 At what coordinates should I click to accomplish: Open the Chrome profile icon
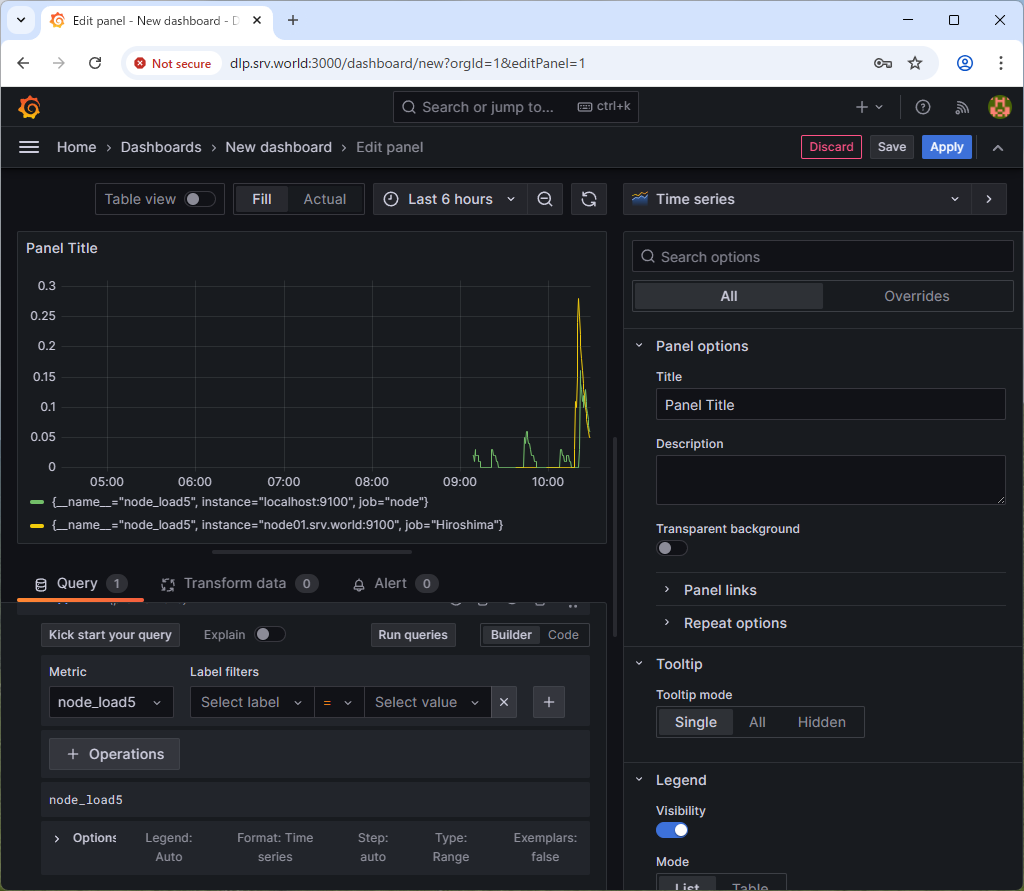coord(965,63)
